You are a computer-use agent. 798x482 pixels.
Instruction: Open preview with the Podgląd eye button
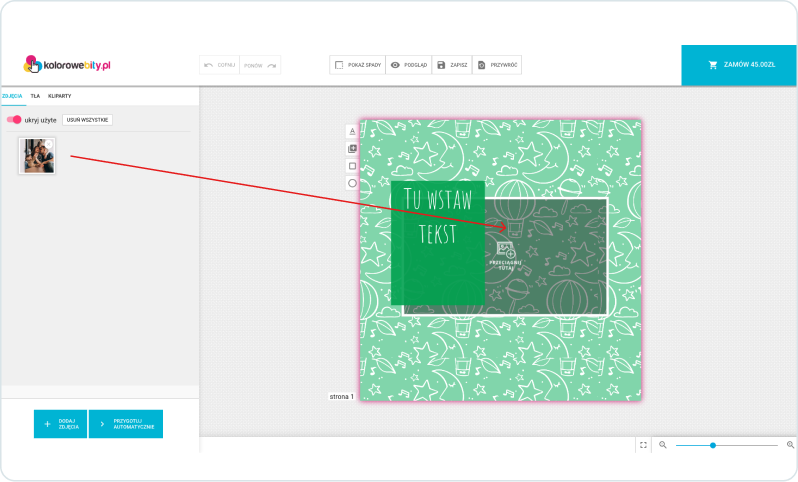coord(408,65)
